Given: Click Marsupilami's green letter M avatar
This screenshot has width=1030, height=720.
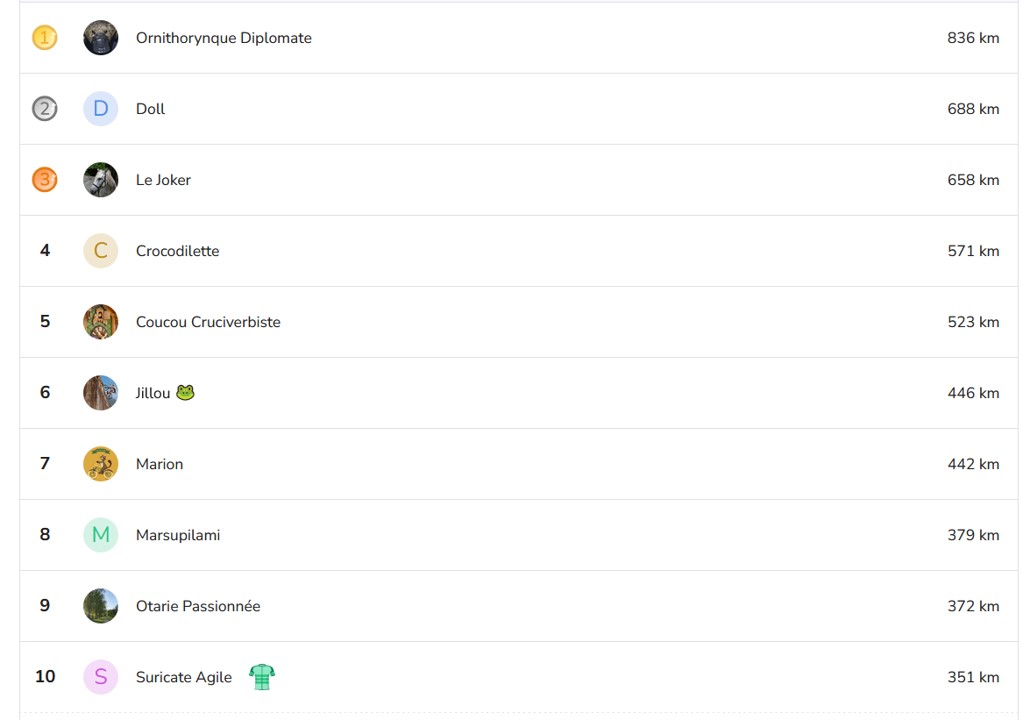Looking at the screenshot, I should pos(100,535).
